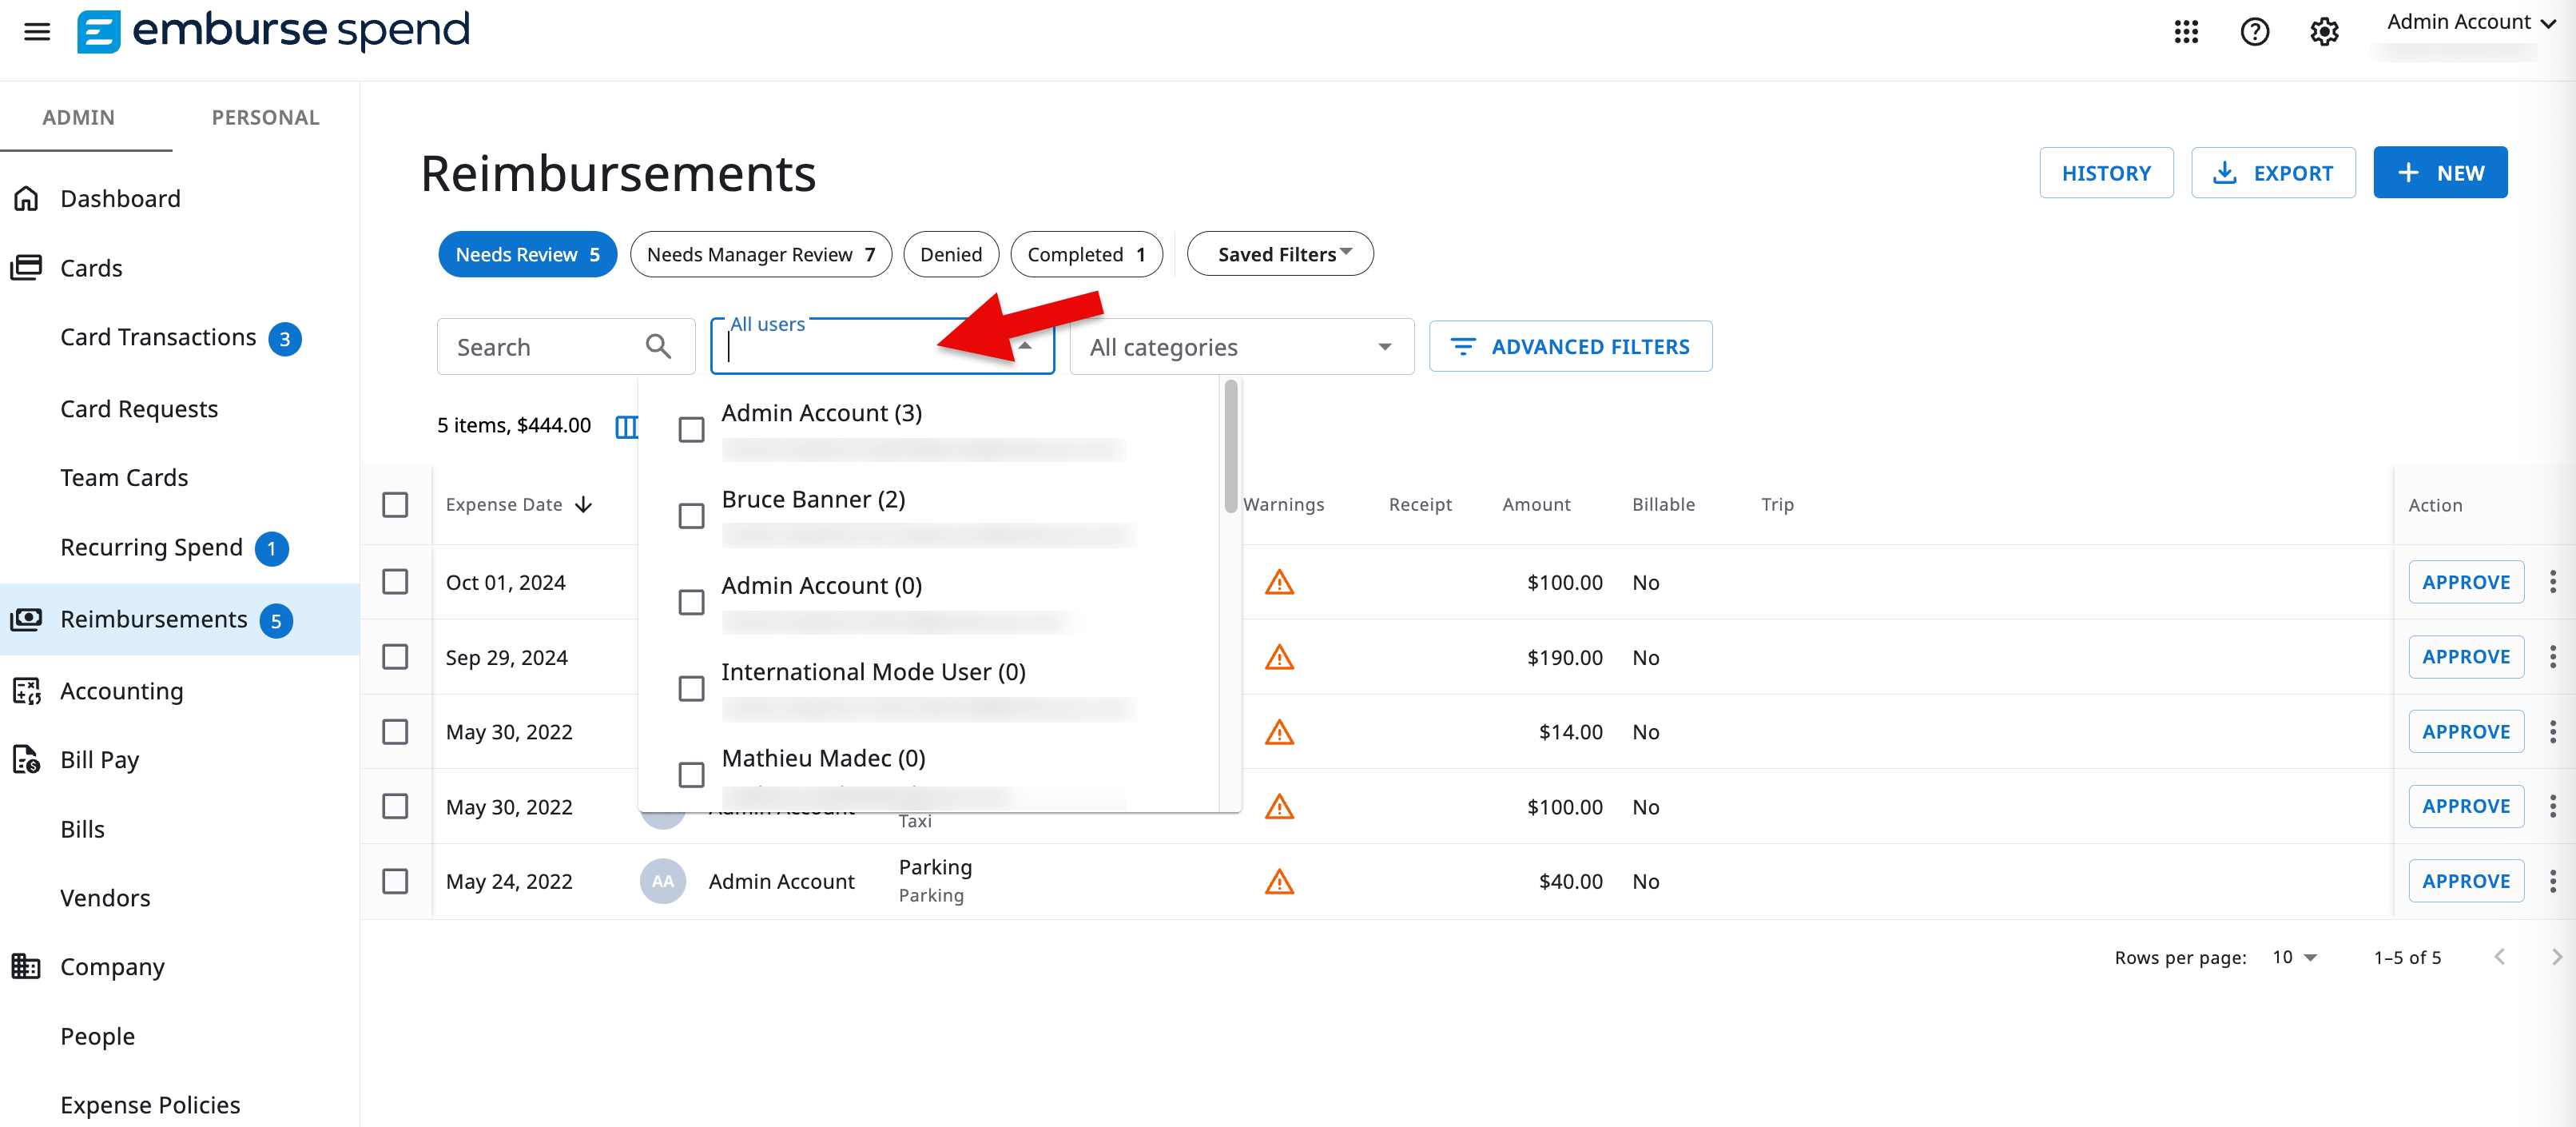Click the warning triangle on the $190.00 row
2576x1127 pixels.
1280,657
